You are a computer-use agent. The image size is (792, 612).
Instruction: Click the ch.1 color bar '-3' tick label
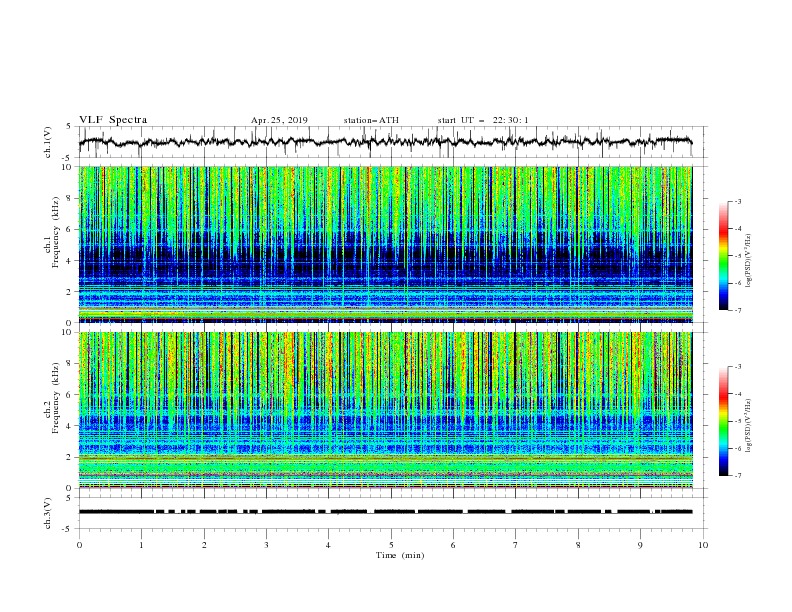click(737, 201)
